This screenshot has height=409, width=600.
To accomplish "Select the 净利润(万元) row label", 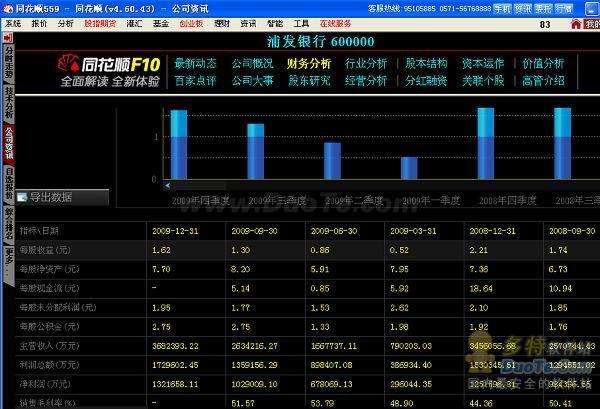I will pos(45,384).
